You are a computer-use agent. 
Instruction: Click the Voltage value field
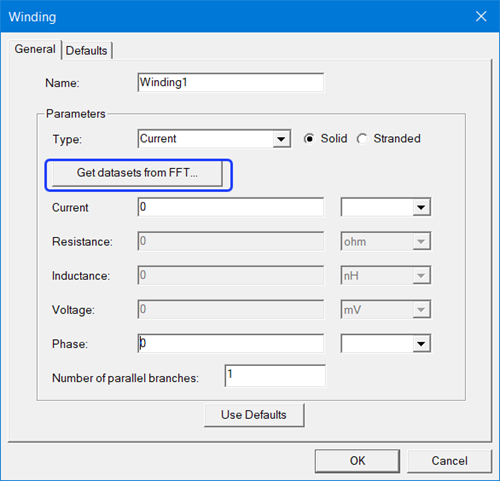coord(231,310)
